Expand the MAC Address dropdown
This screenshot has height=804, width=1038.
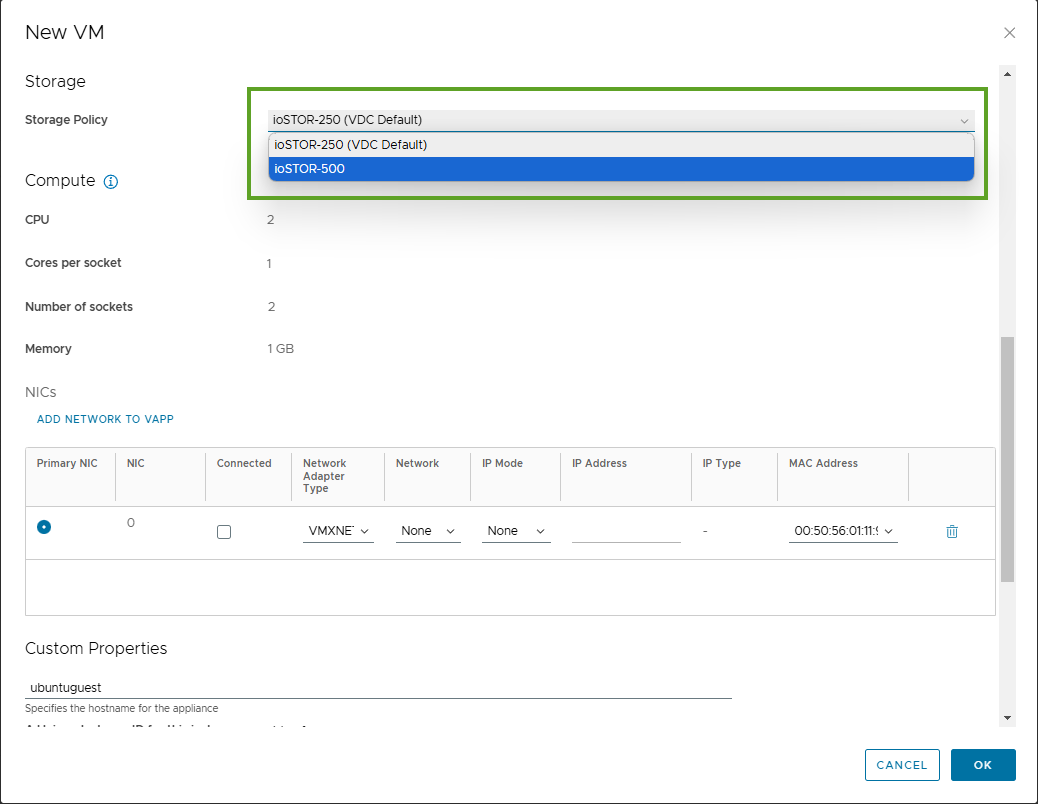(x=842, y=531)
